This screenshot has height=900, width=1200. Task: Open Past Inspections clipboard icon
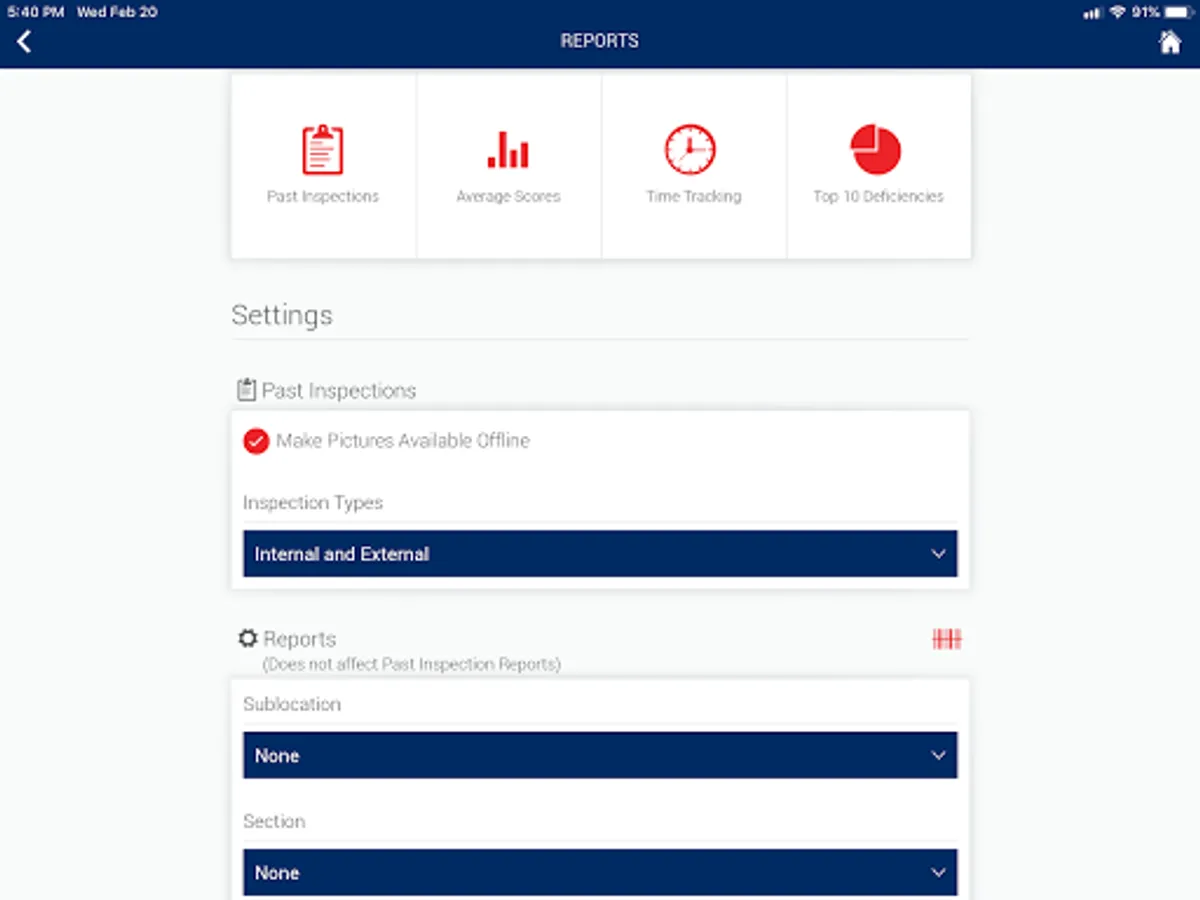[322, 150]
